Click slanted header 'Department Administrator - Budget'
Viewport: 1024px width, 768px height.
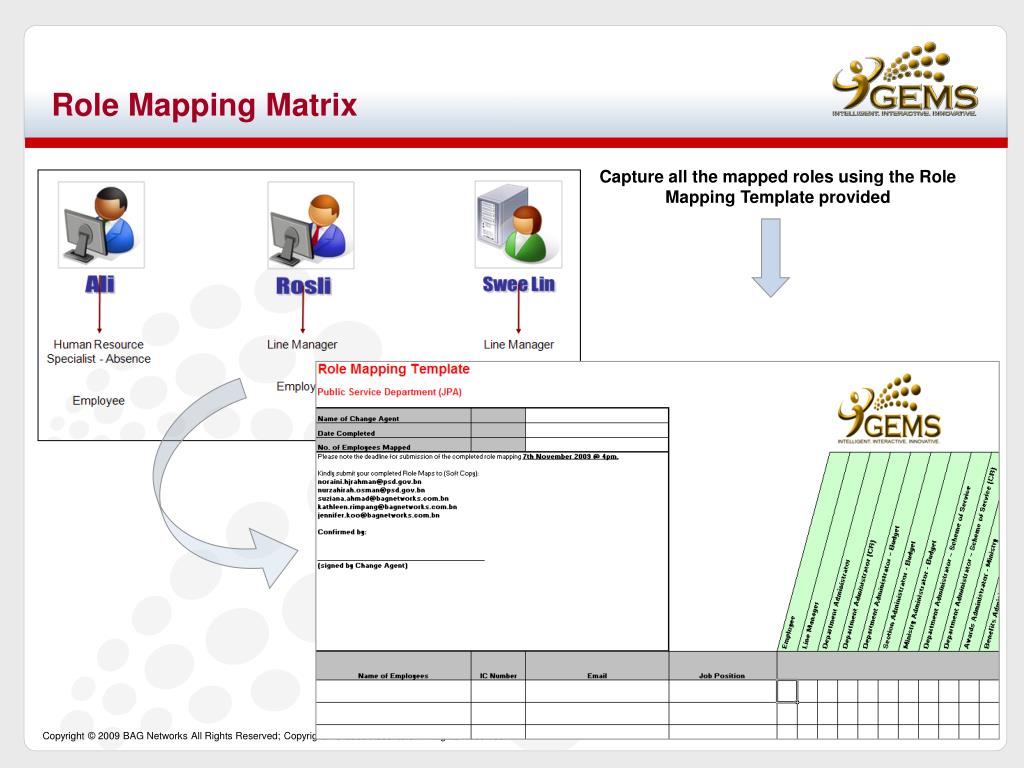click(880, 586)
